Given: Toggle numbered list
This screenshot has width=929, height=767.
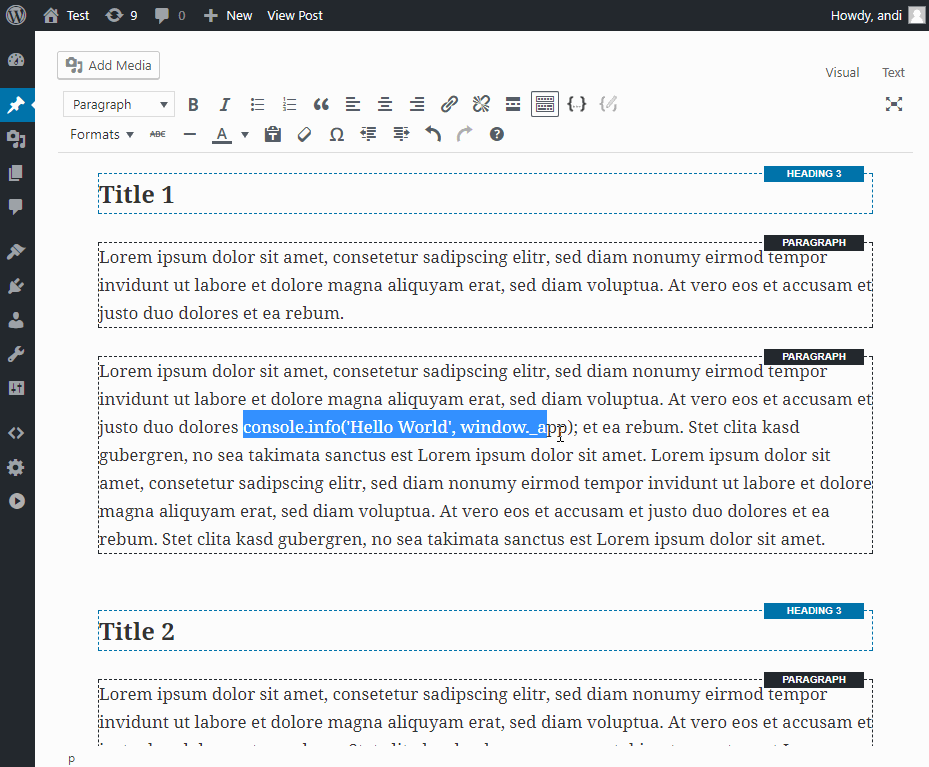Looking at the screenshot, I should tap(289, 105).
